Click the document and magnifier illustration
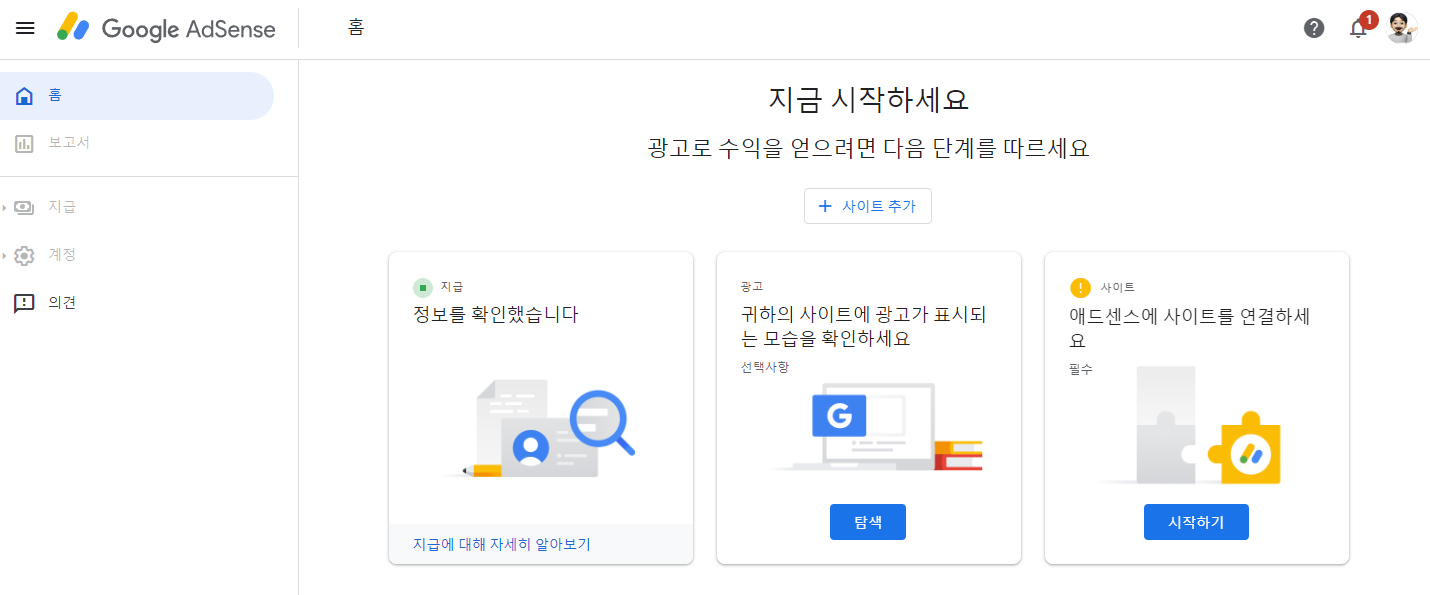This screenshot has height=595, width=1430. (540, 429)
